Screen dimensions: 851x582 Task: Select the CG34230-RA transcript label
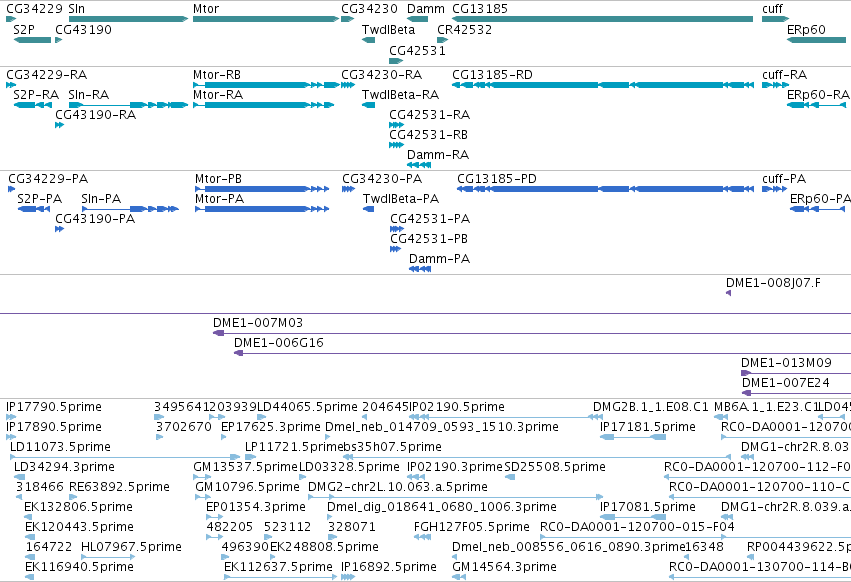[382, 74]
